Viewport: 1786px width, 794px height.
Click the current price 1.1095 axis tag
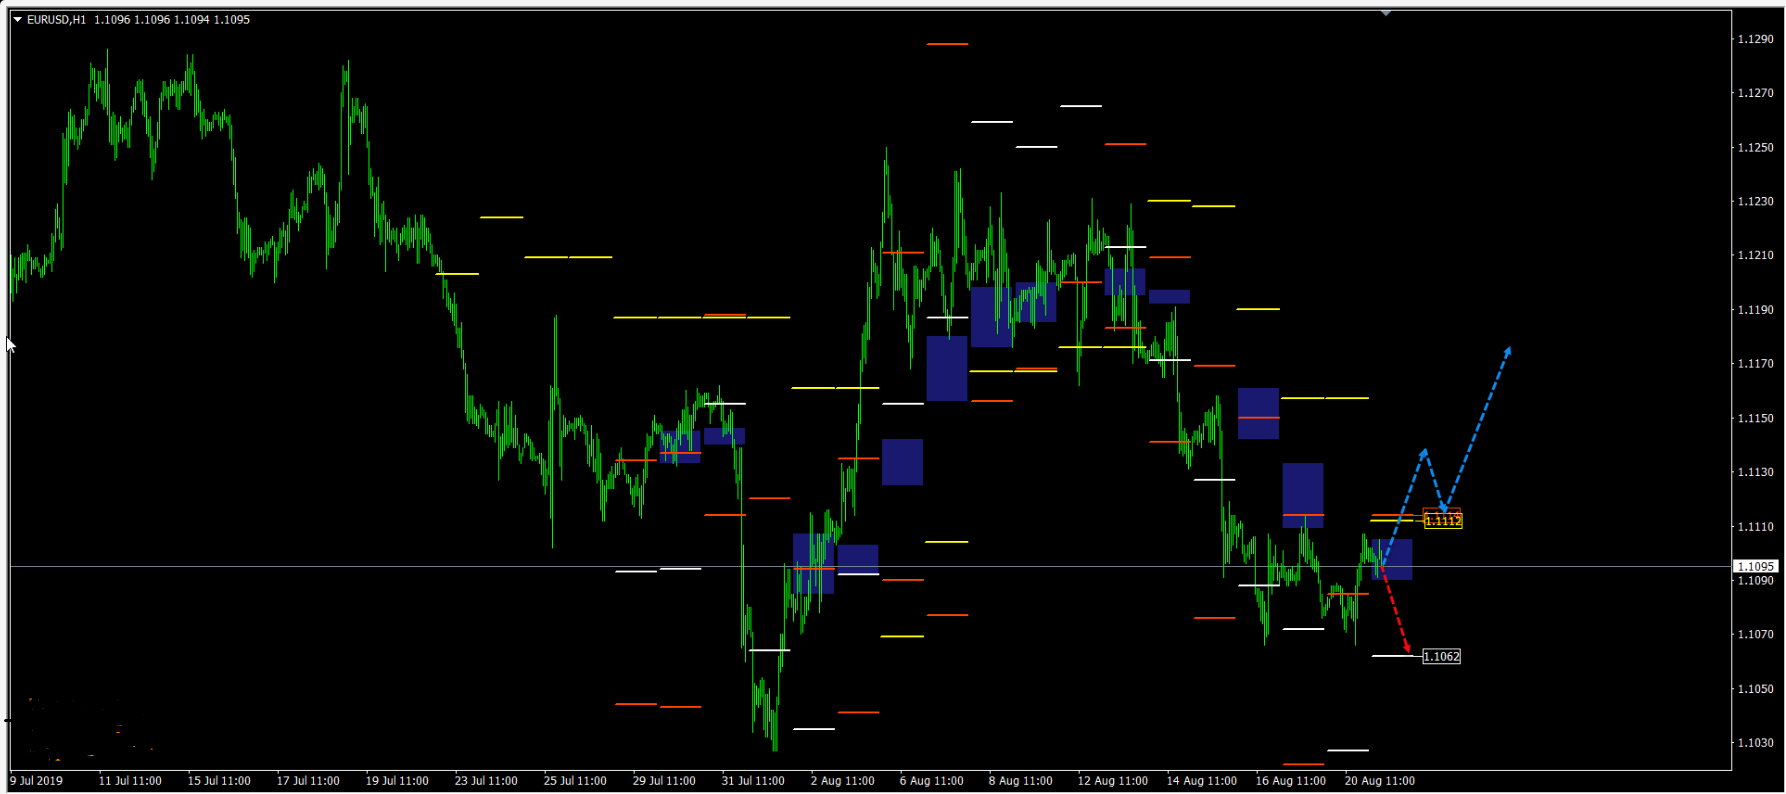coord(1755,566)
